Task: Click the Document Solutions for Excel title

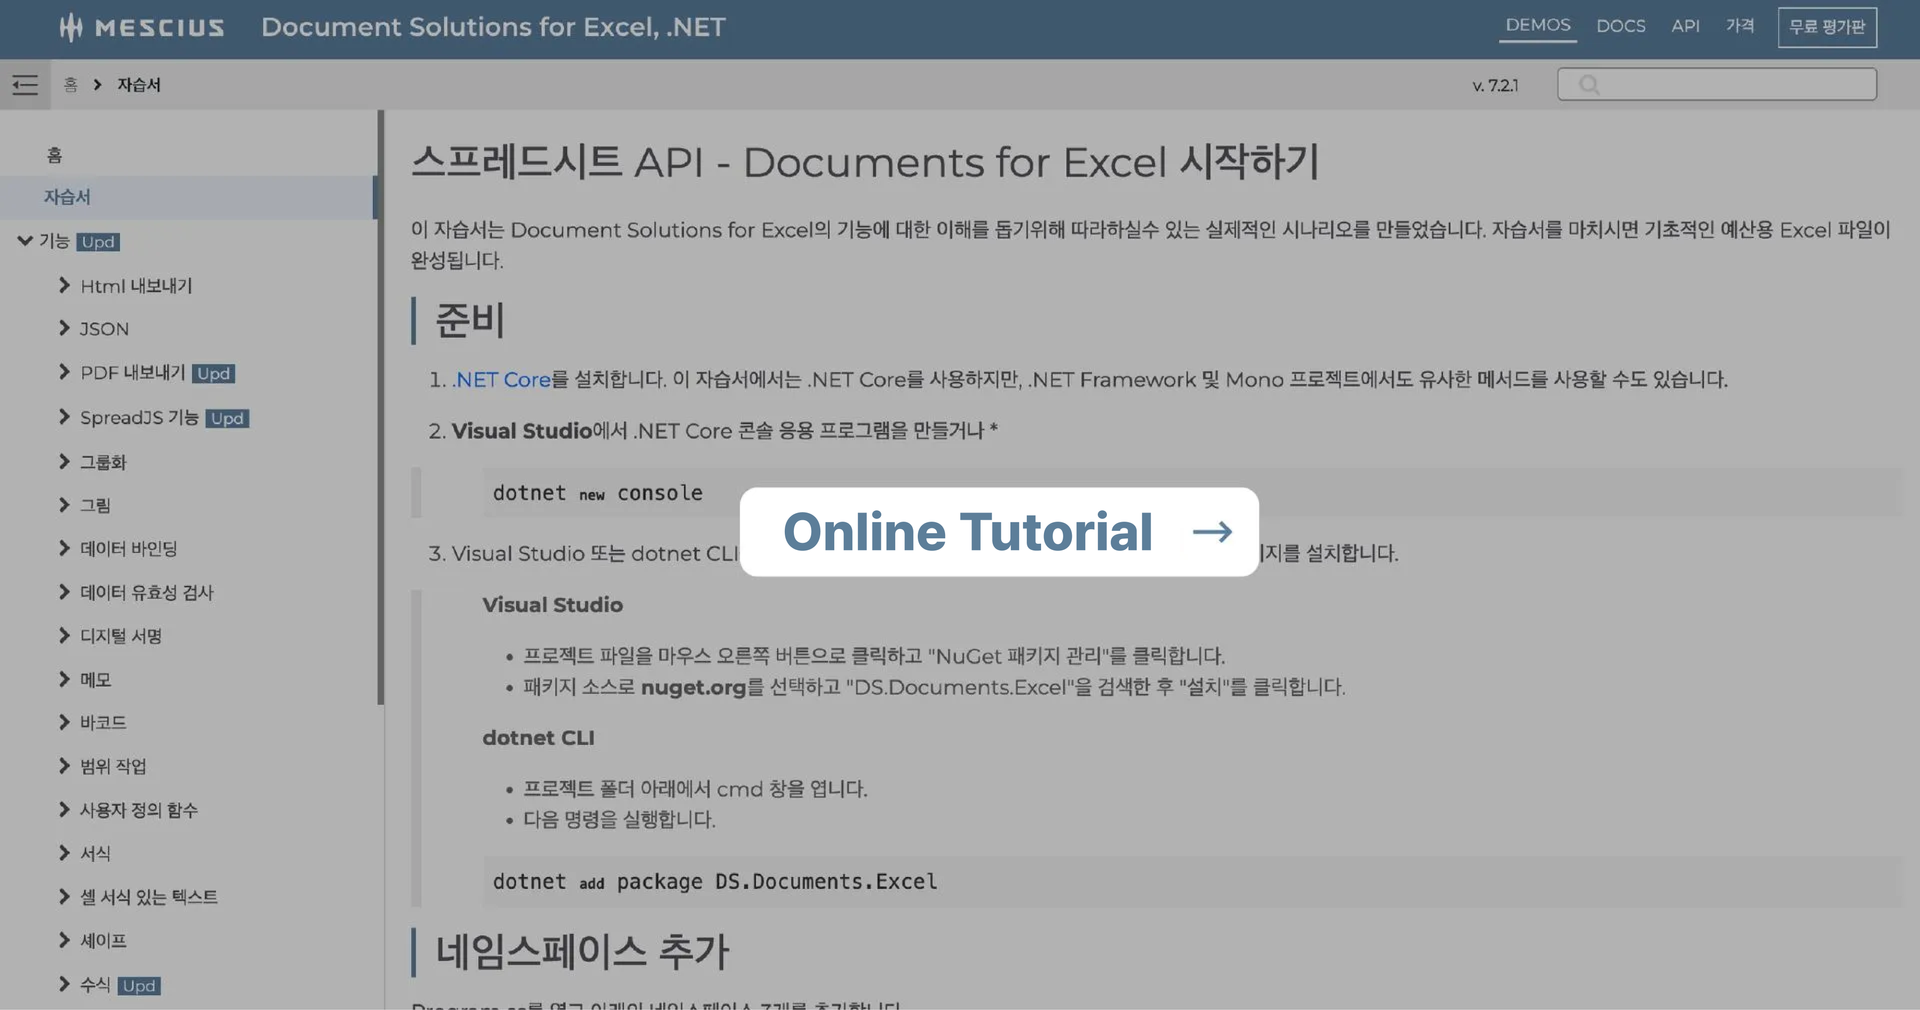Action: tap(493, 27)
